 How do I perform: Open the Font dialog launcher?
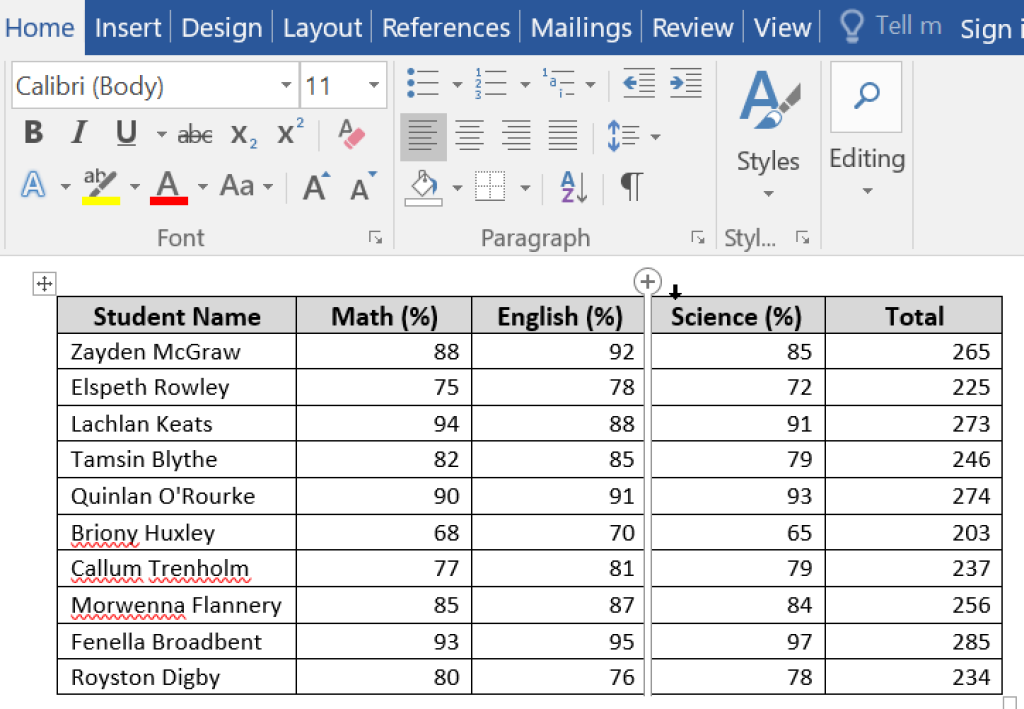click(375, 238)
